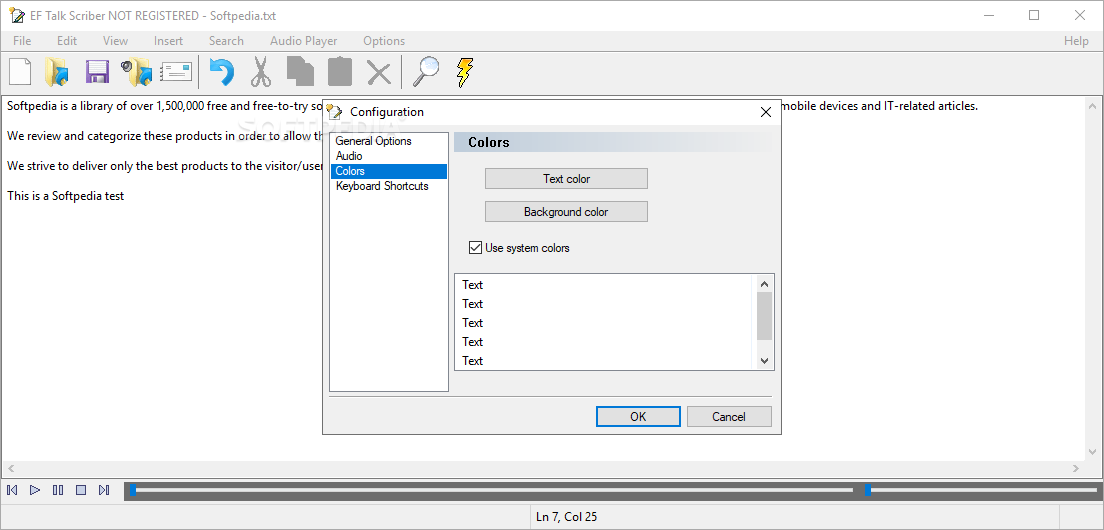Click the app icon in main title bar
The image size is (1104, 530).
15,15
